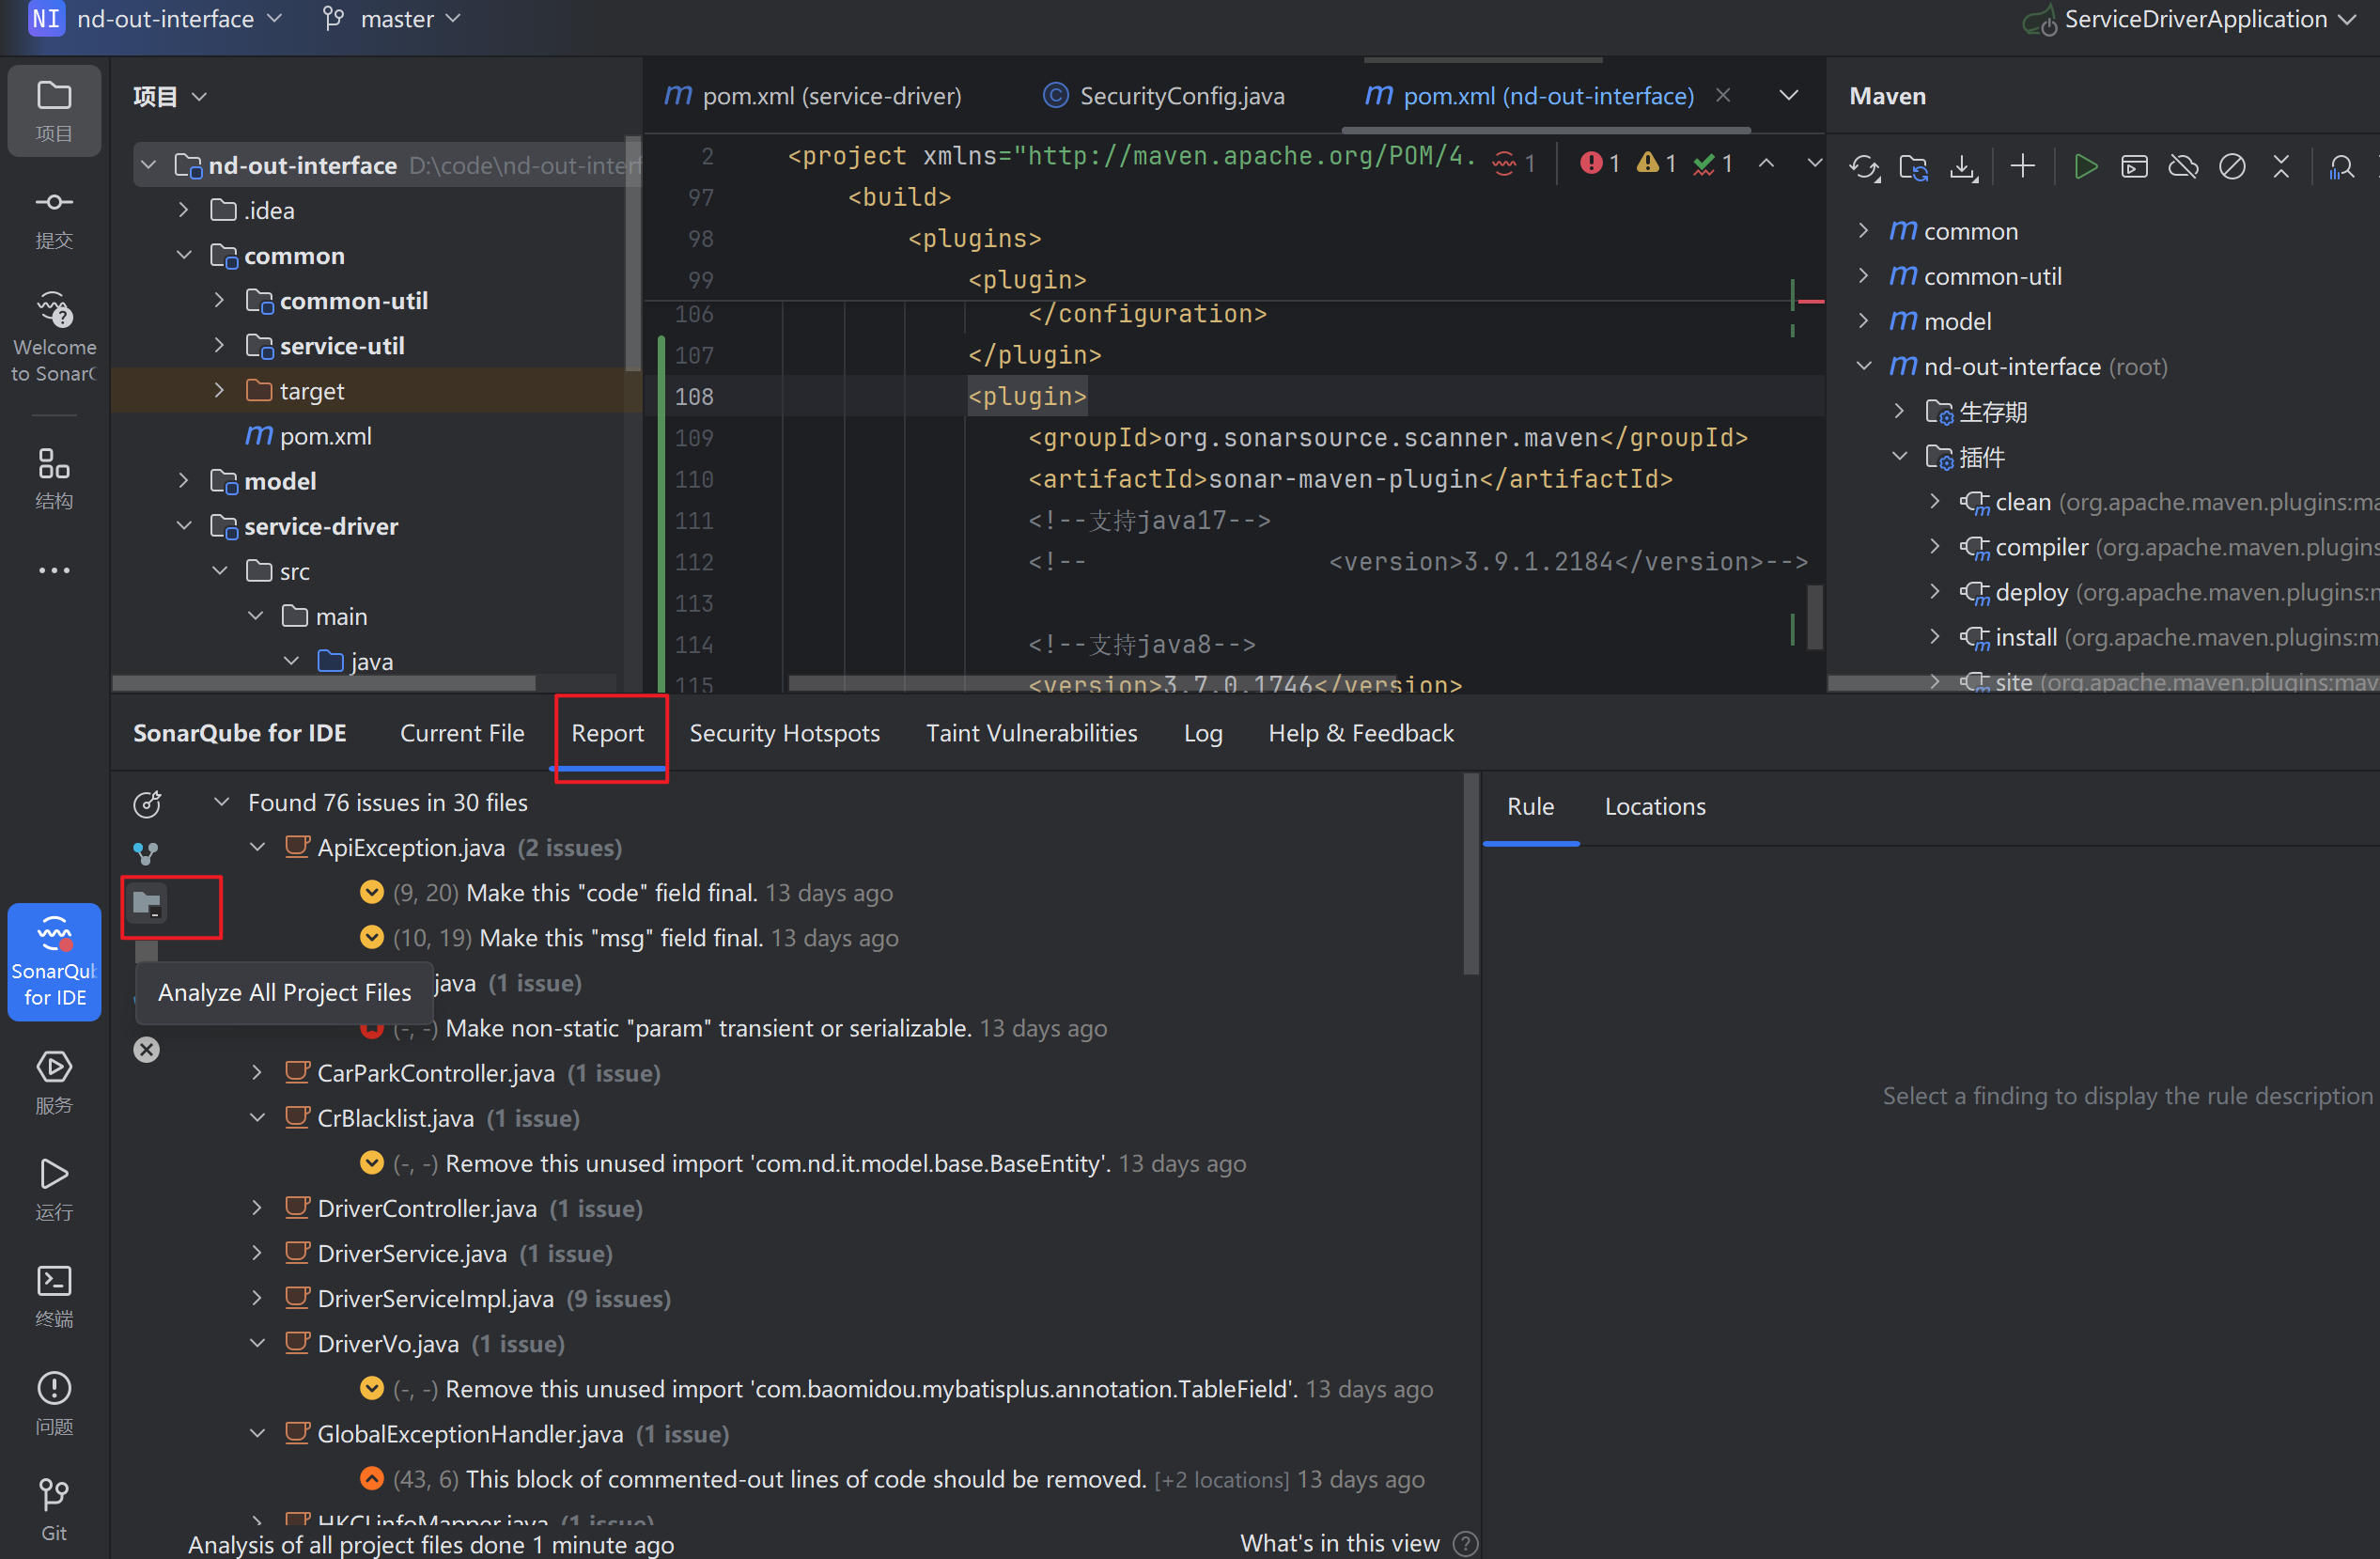Image resolution: width=2380 pixels, height=1559 pixels.
Task: Expand the common module in Maven panel
Action: tap(1863, 230)
